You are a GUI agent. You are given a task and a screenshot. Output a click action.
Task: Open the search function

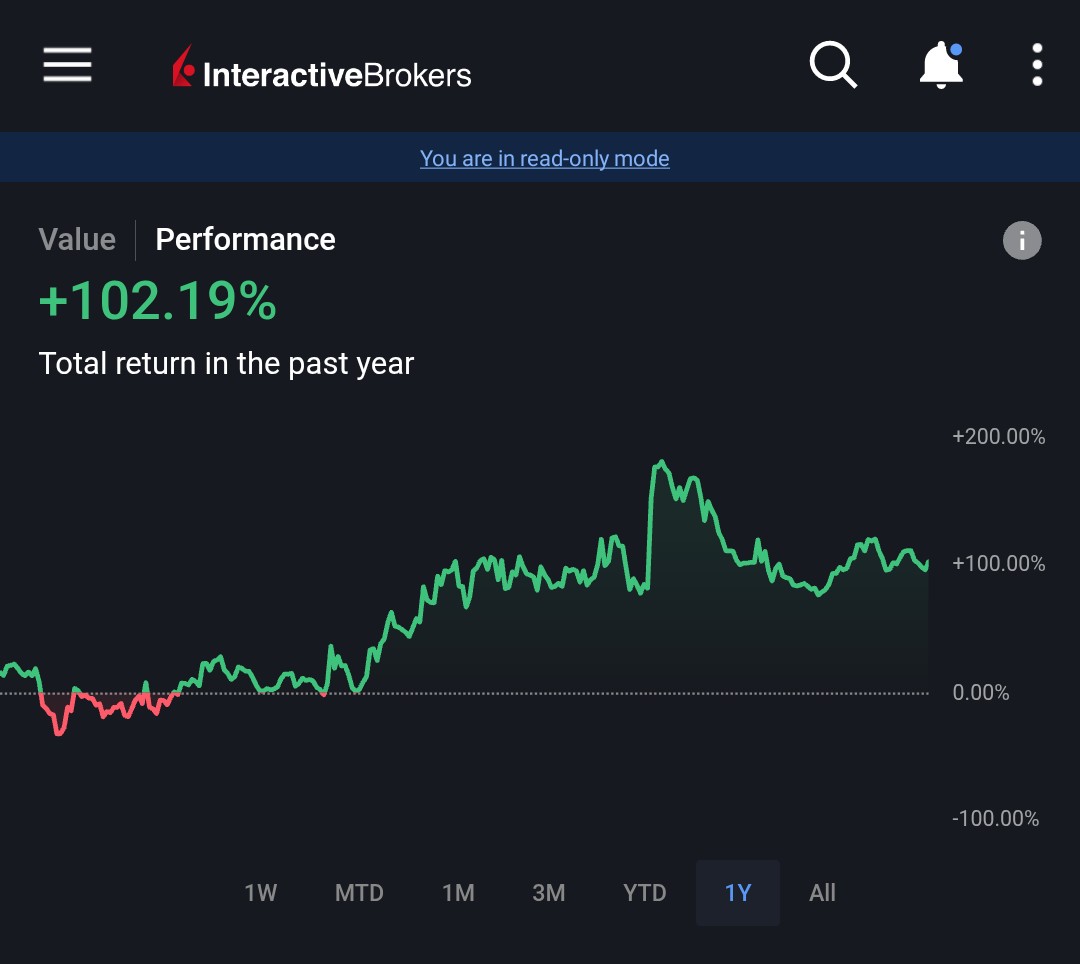click(833, 65)
